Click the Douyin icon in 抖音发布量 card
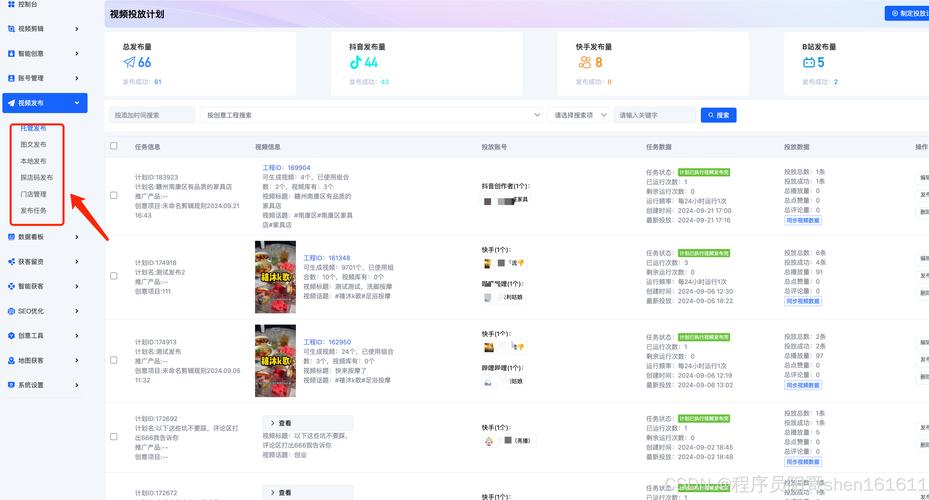The width and height of the screenshot is (929, 500). [x=355, y=62]
